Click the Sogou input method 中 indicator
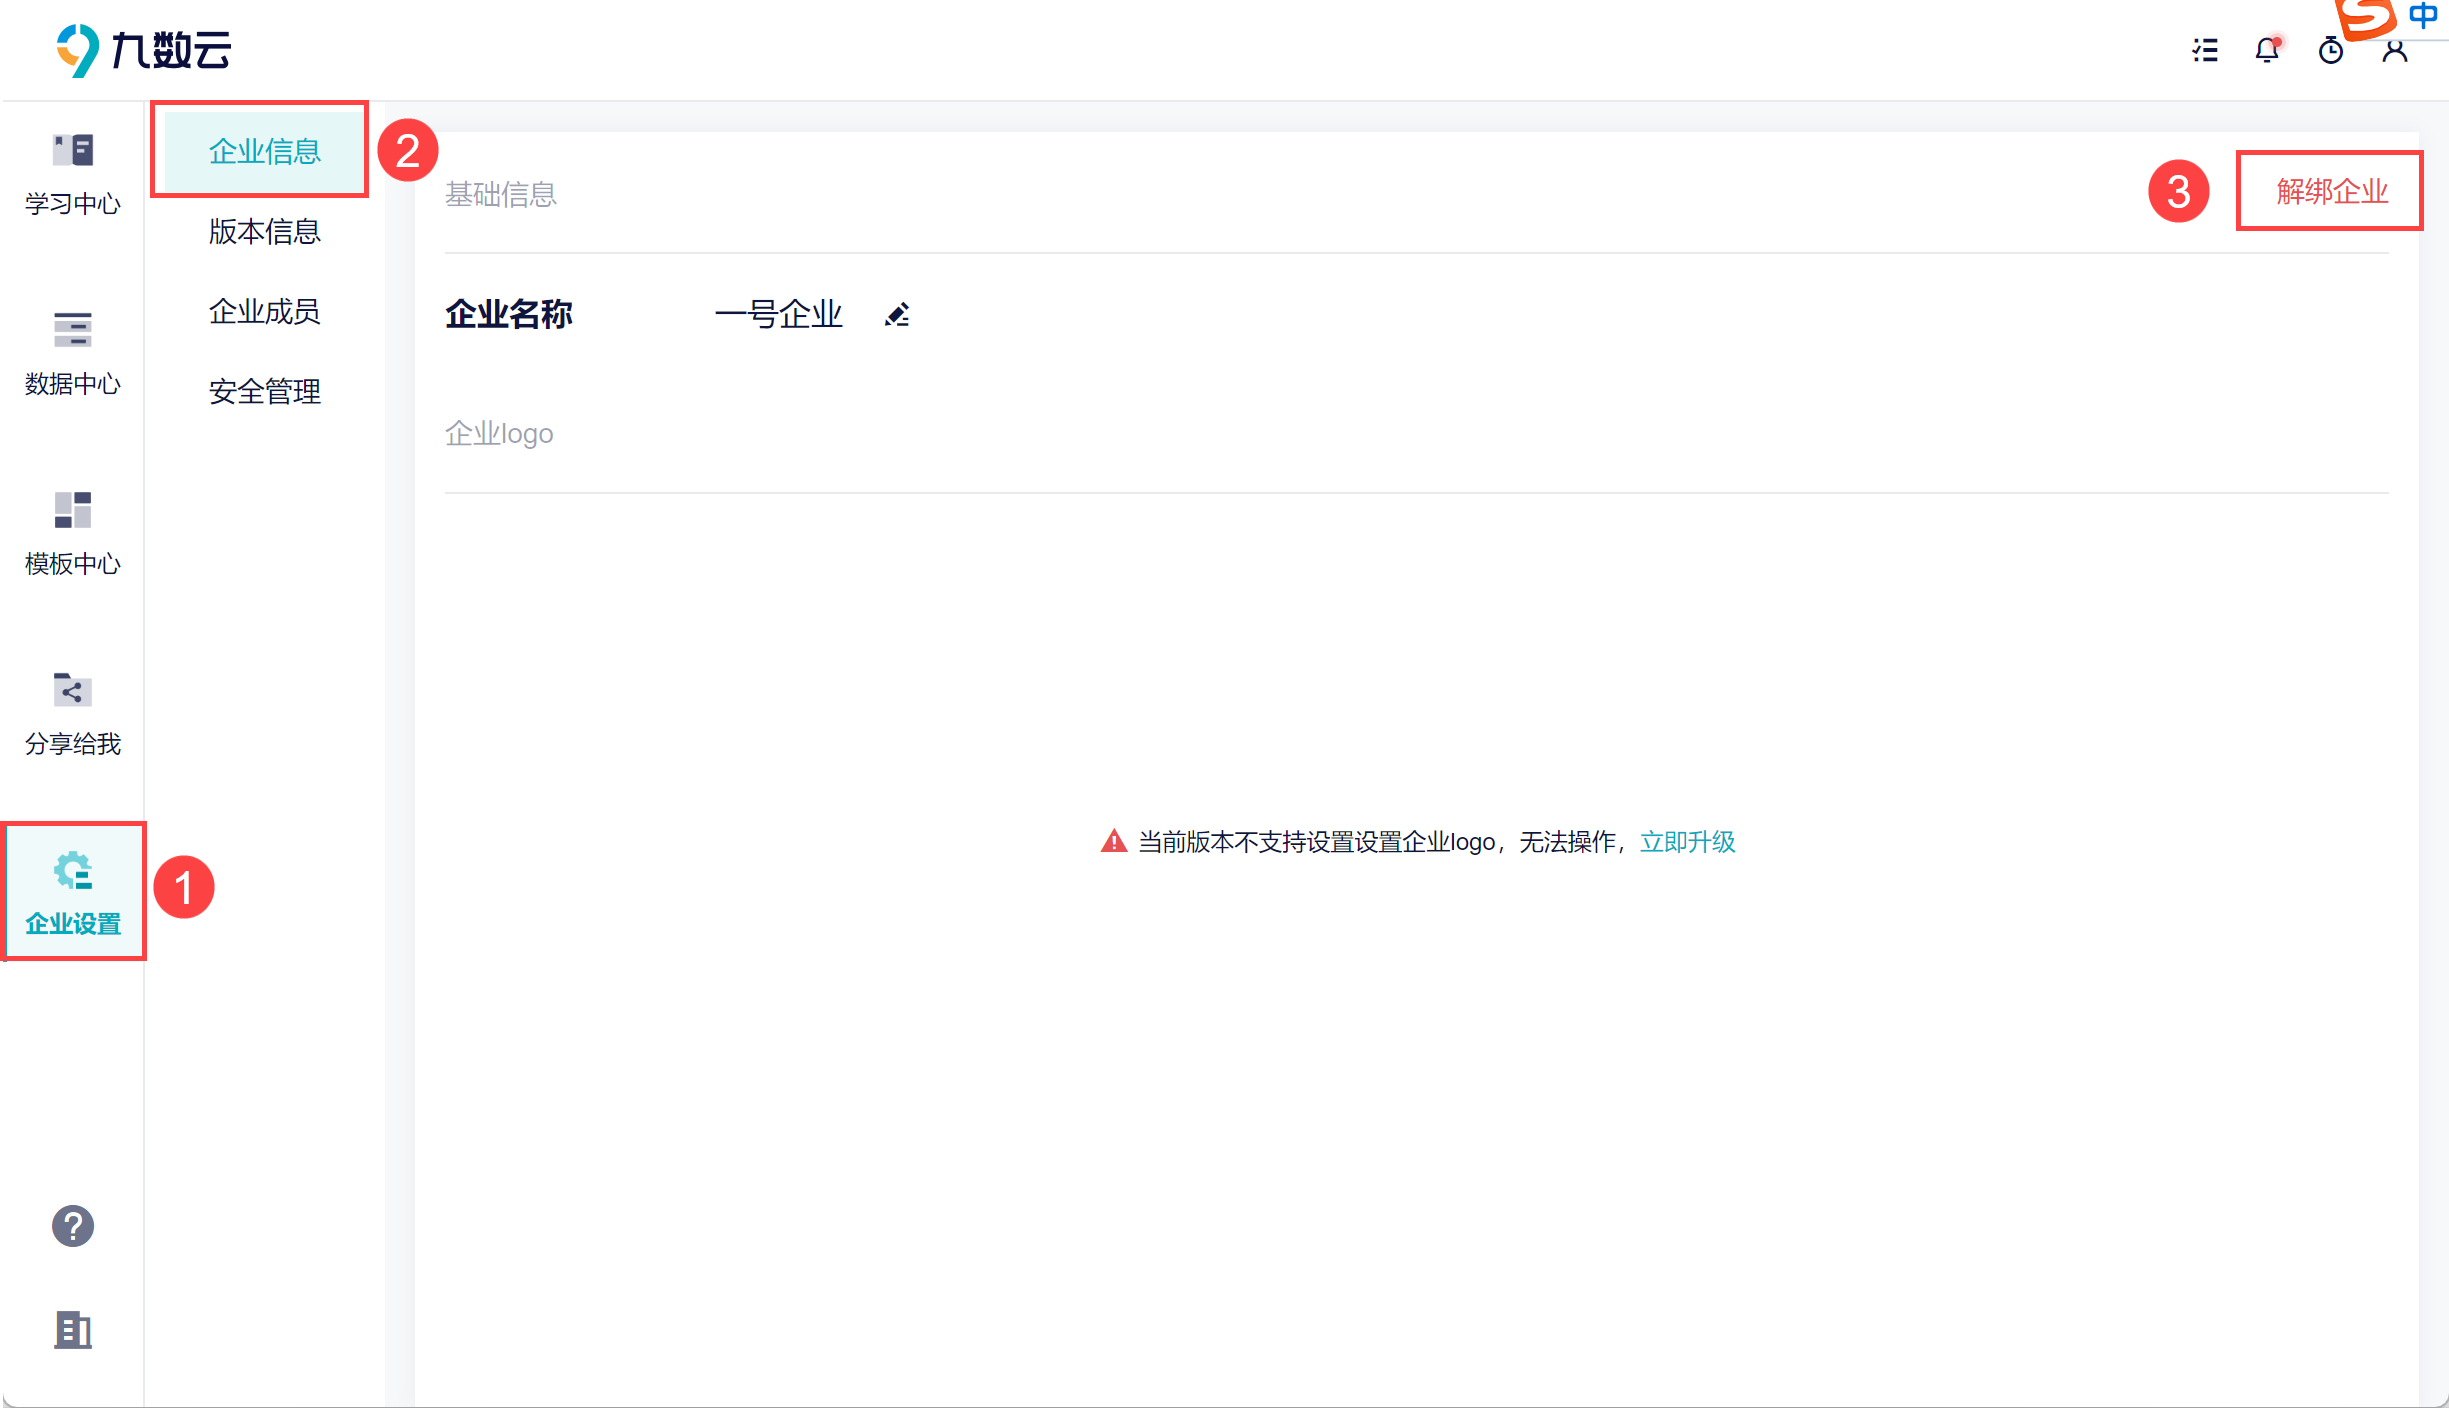The image size is (2449, 1408). click(x=2422, y=15)
